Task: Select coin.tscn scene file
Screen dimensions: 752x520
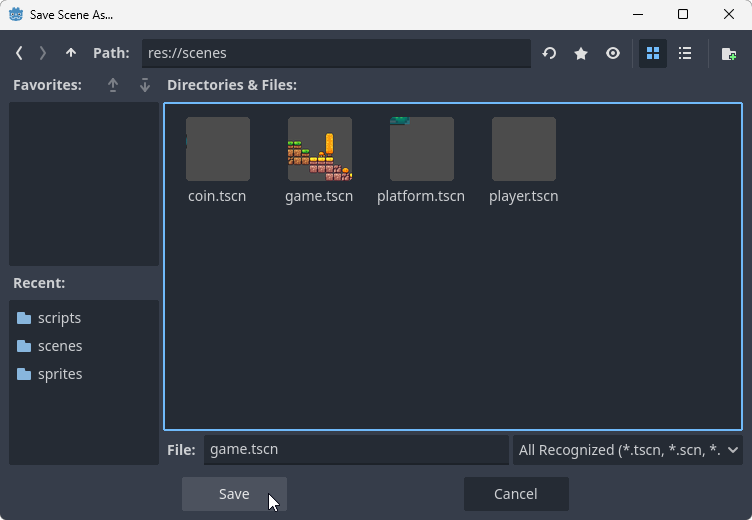Action: pyautogui.click(x=217, y=160)
